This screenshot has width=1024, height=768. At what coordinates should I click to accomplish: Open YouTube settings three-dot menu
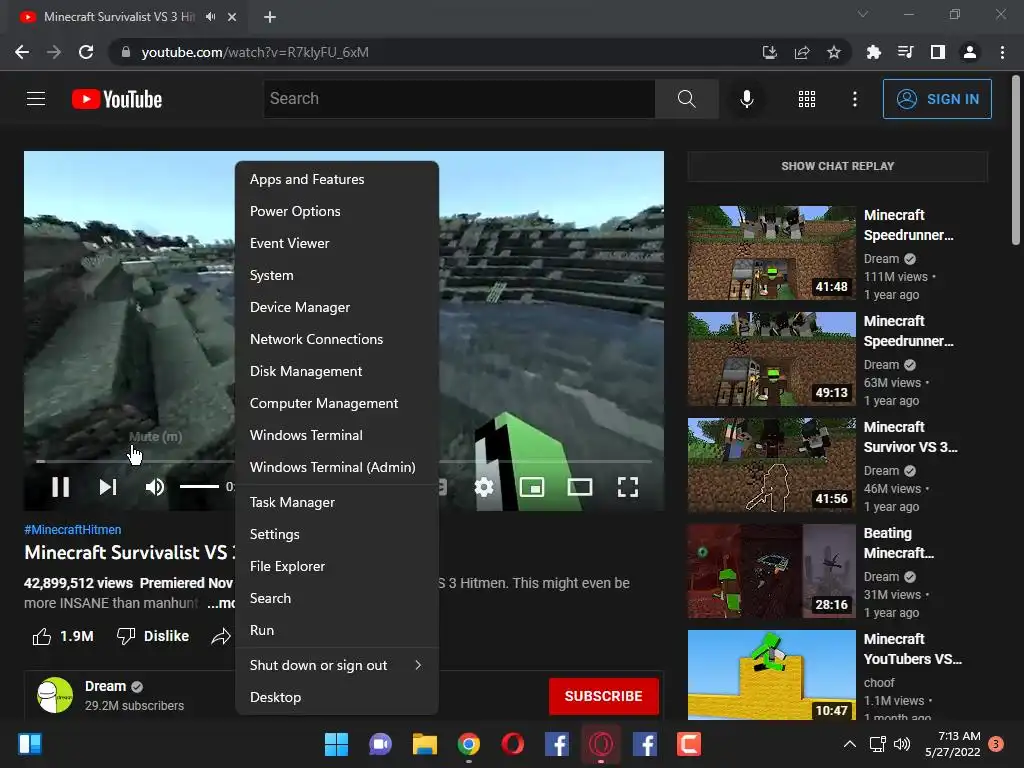[854, 99]
